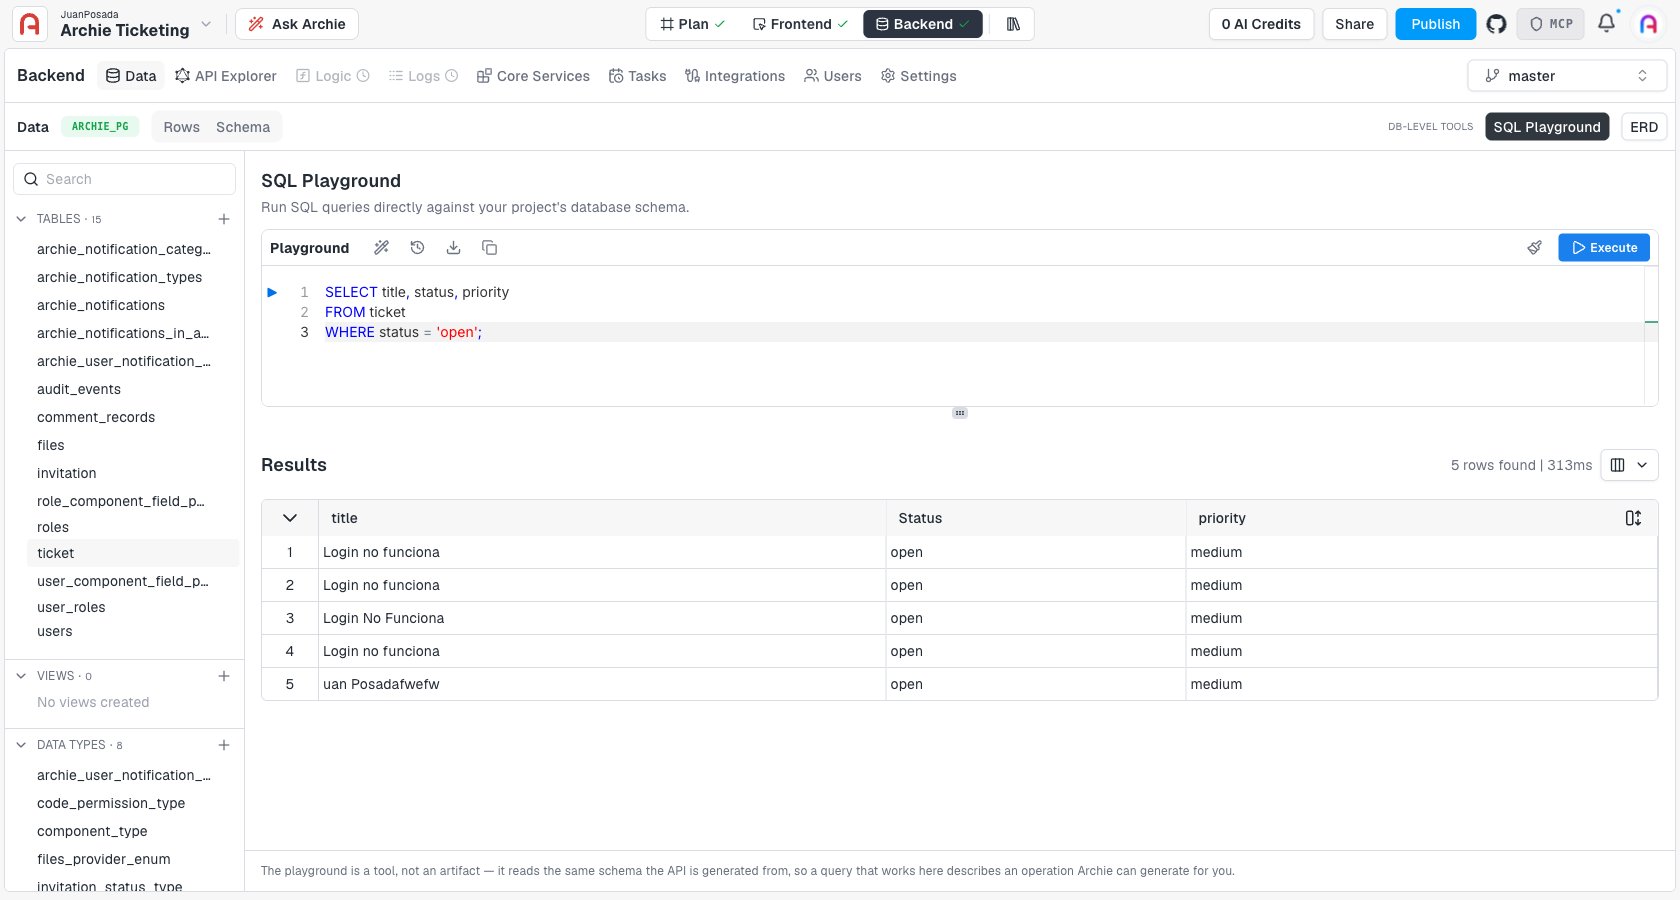Toggle the results table header chevron
1680x900 pixels.
290,518
